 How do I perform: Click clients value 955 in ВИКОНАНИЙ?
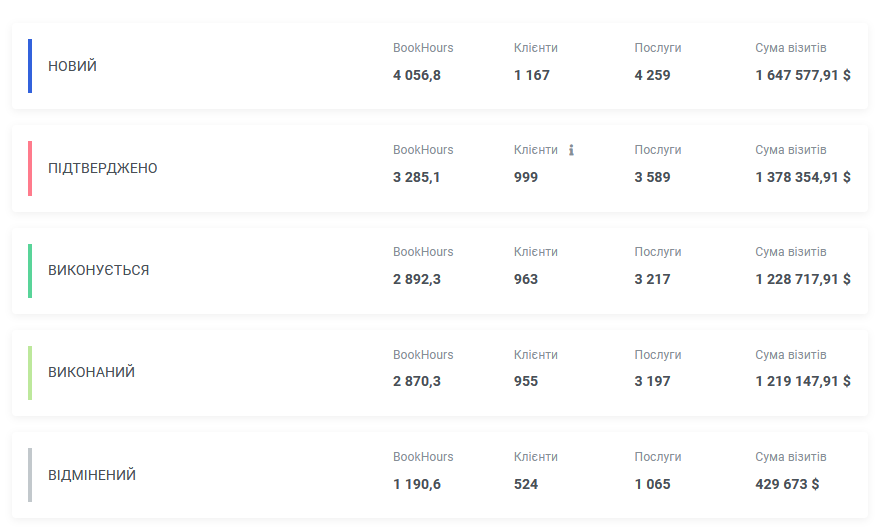pos(526,382)
